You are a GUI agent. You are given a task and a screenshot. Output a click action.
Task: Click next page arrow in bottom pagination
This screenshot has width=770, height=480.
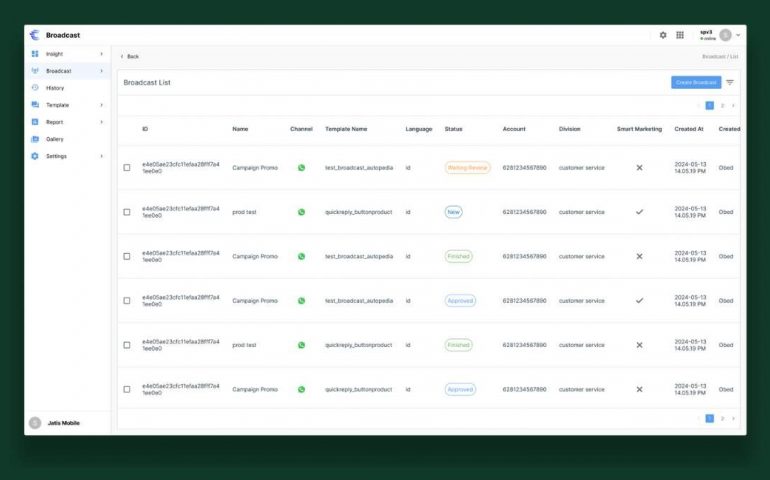(733, 418)
